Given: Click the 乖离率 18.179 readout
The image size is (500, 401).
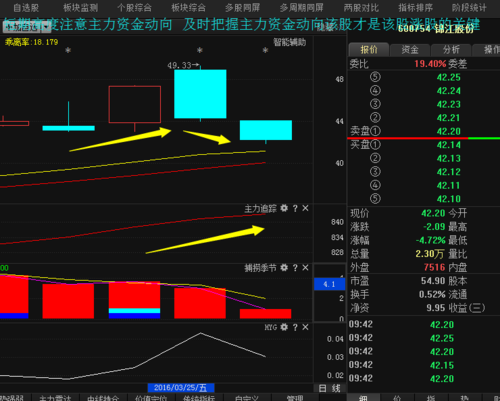Looking at the screenshot, I should click(x=31, y=42).
